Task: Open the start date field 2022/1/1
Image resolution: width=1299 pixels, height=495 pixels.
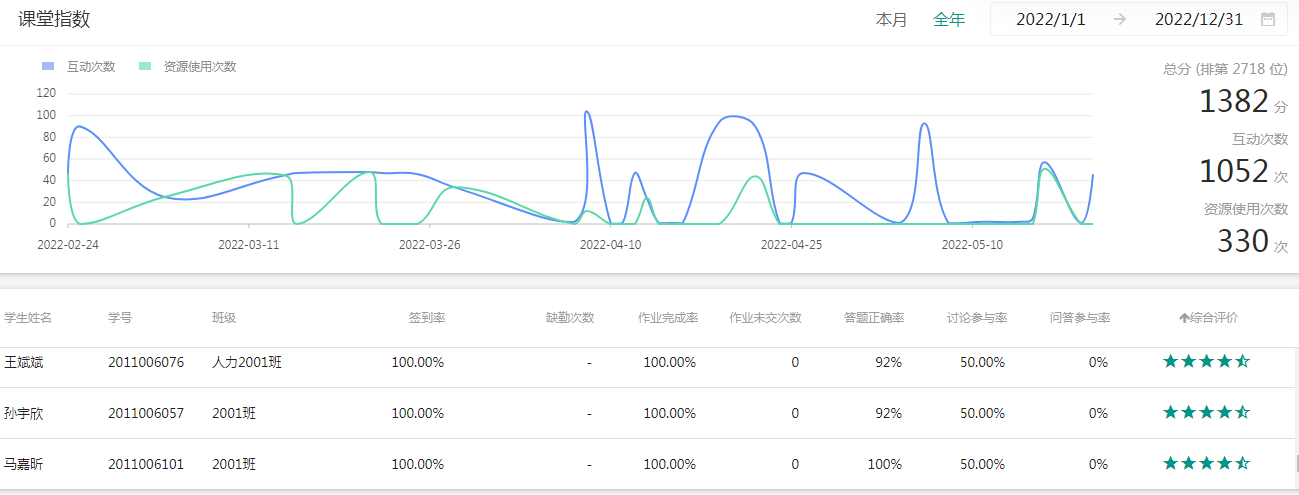Action: [x=1050, y=19]
